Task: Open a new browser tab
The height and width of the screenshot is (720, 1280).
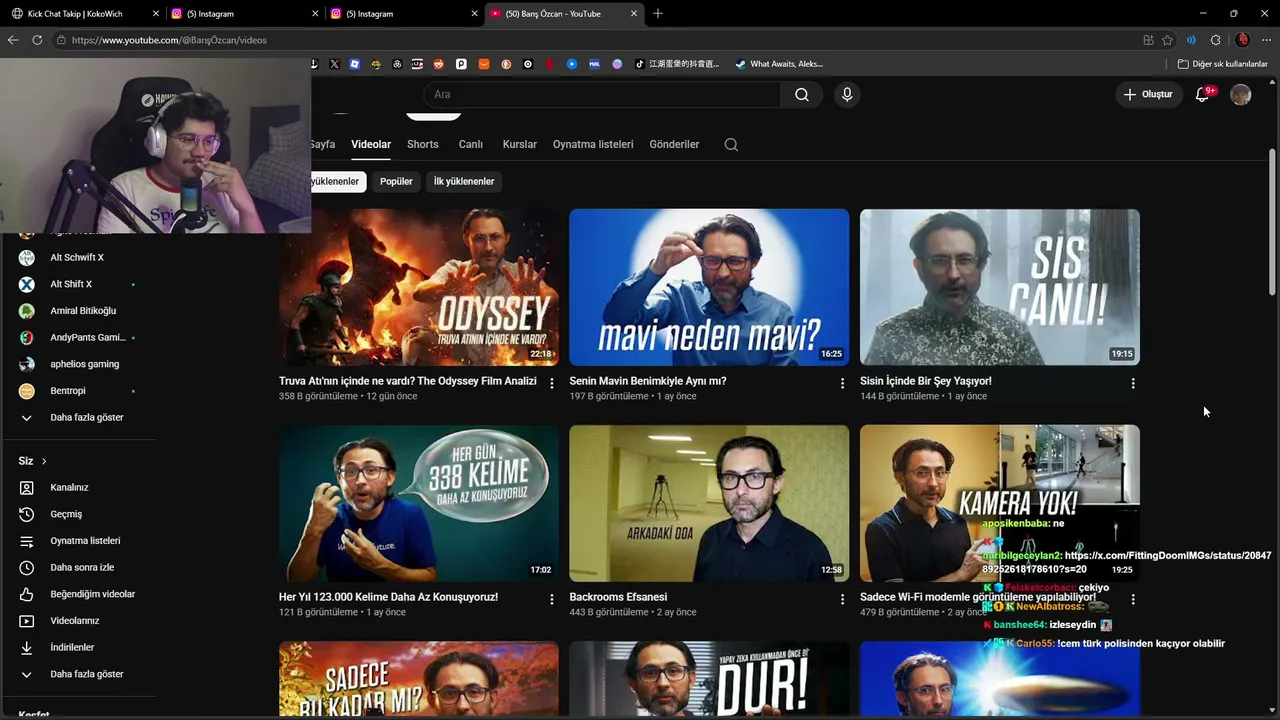Action: (x=658, y=14)
